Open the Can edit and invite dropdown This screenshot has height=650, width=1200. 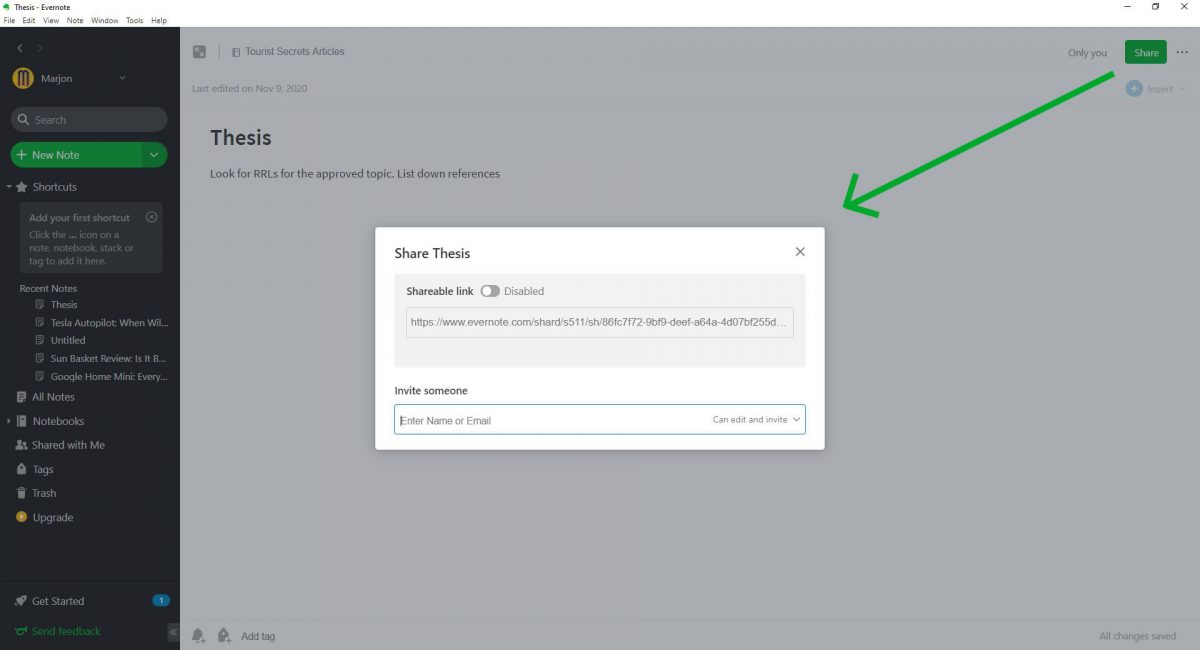[x=757, y=420]
